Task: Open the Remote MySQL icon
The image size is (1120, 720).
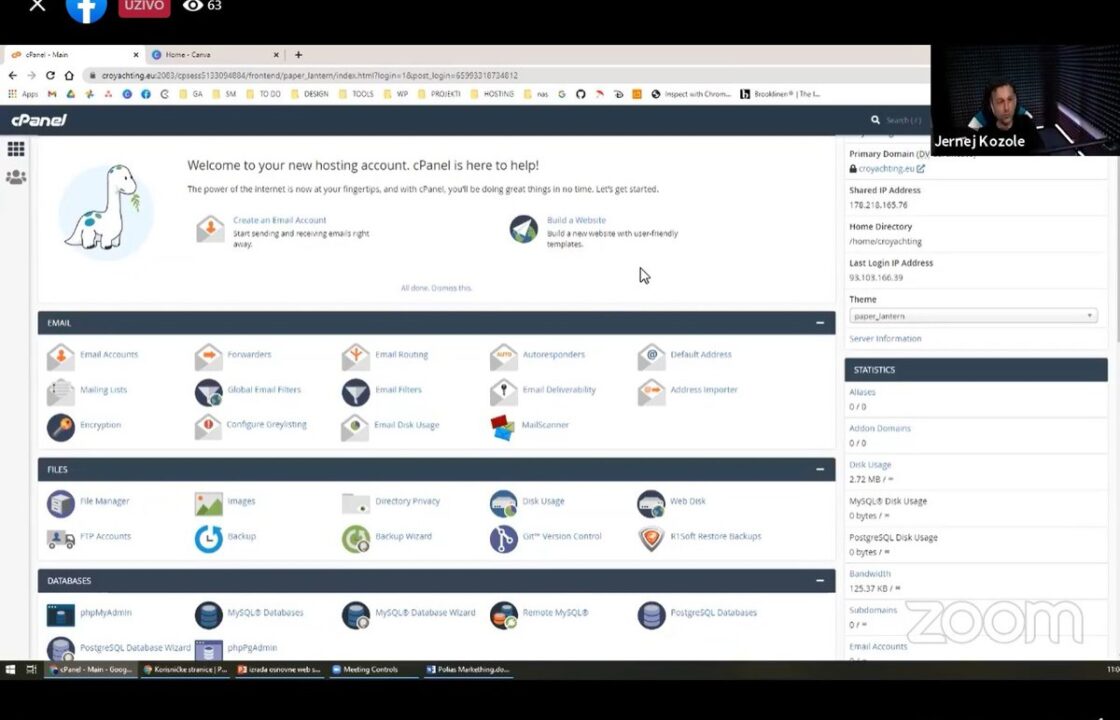Action: pos(504,614)
